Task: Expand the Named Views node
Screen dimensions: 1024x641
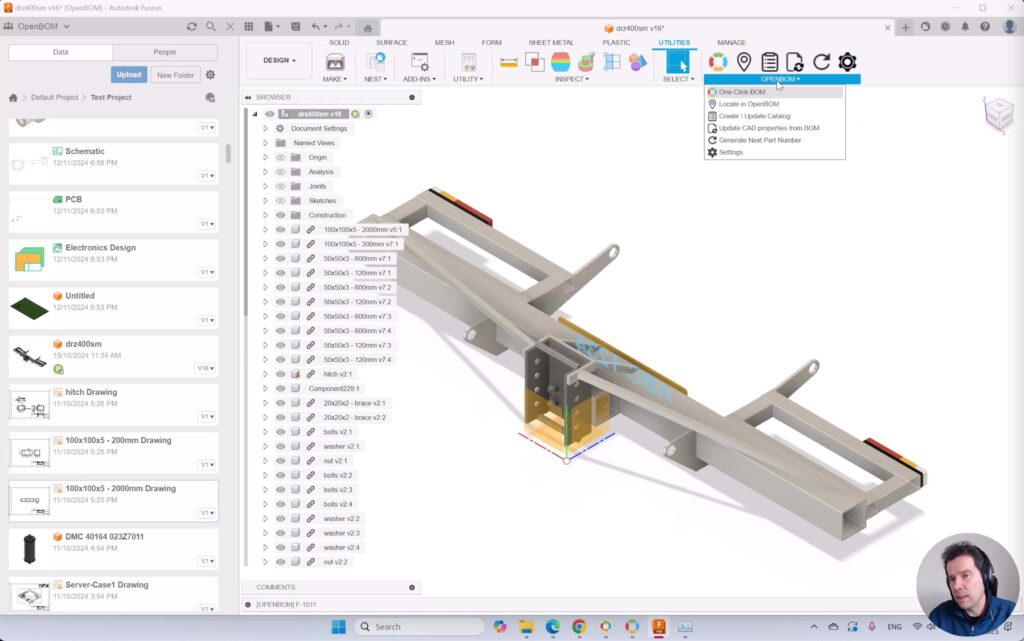Action: (265, 143)
